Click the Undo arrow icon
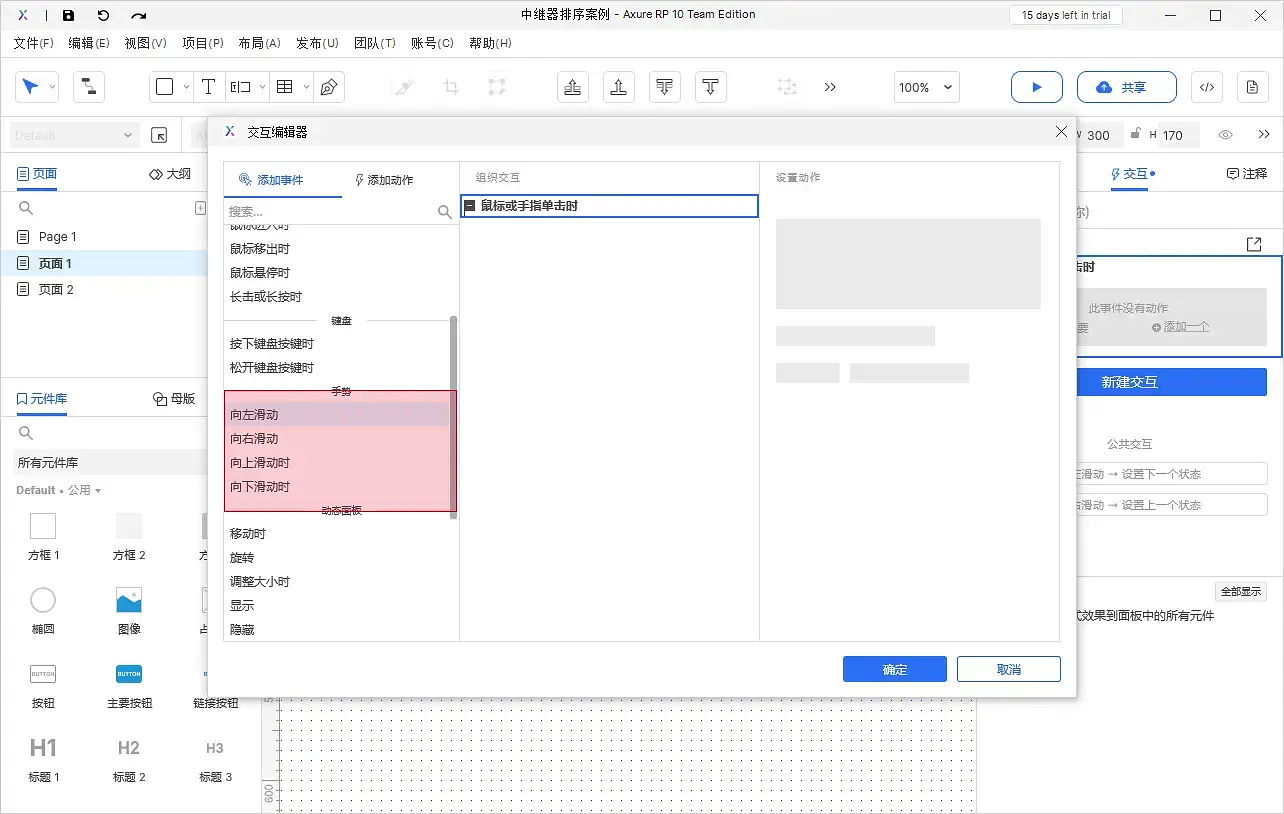Viewport: 1284px width, 814px height. point(103,15)
